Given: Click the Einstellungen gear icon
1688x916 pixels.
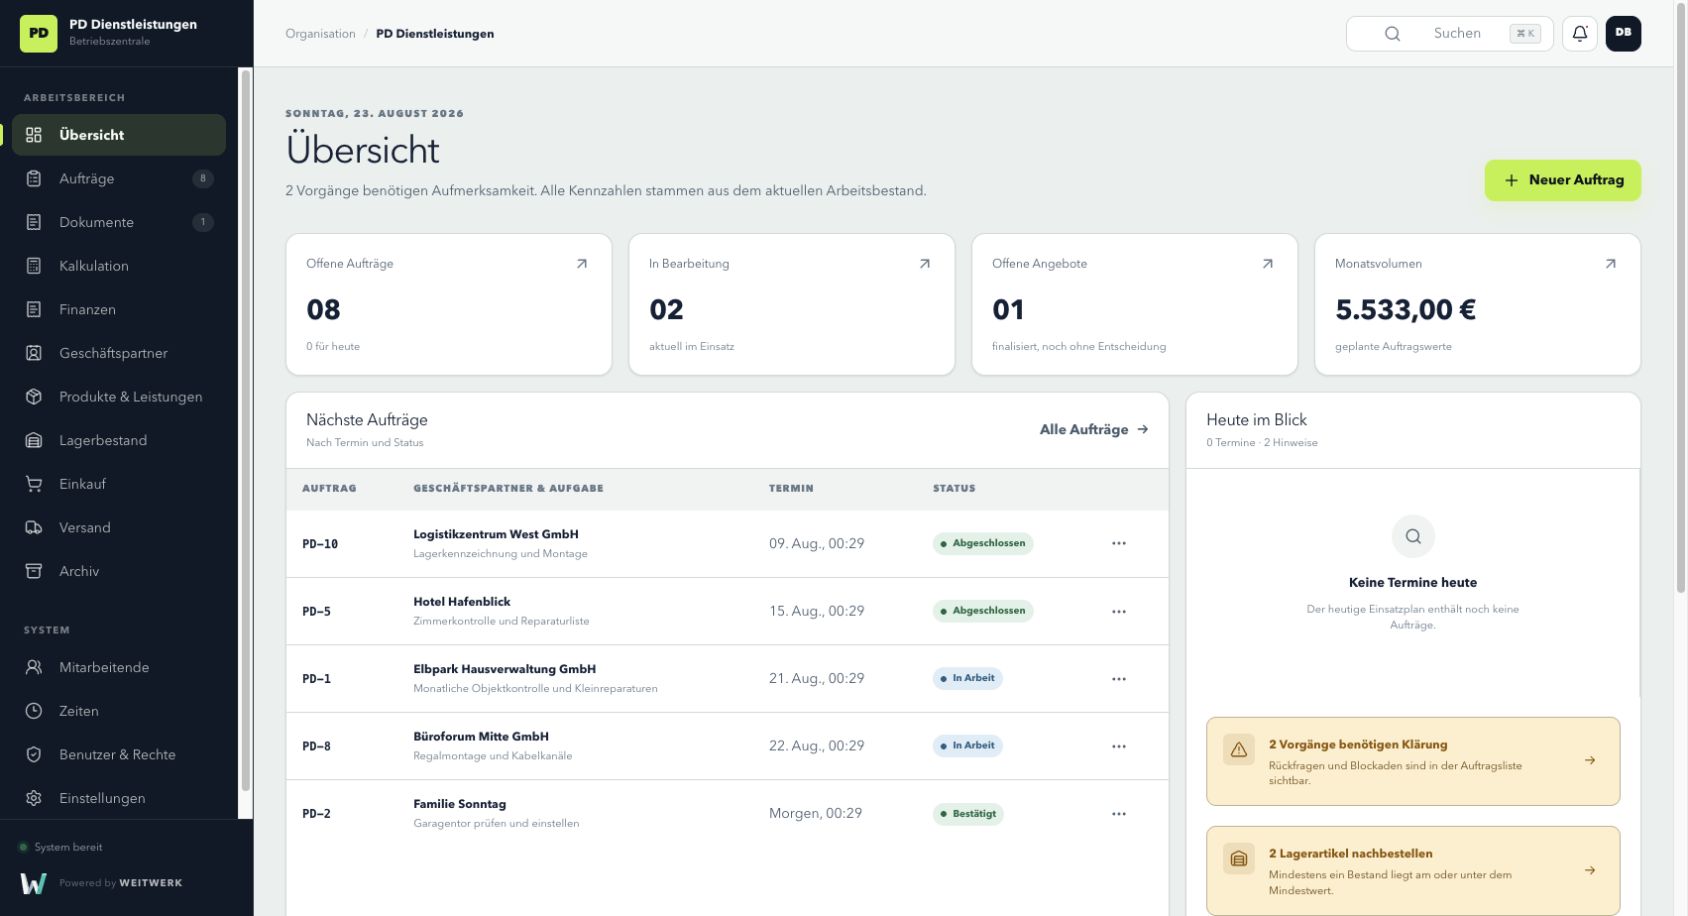Looking at the screenshot, I should [x=34, y=798].
